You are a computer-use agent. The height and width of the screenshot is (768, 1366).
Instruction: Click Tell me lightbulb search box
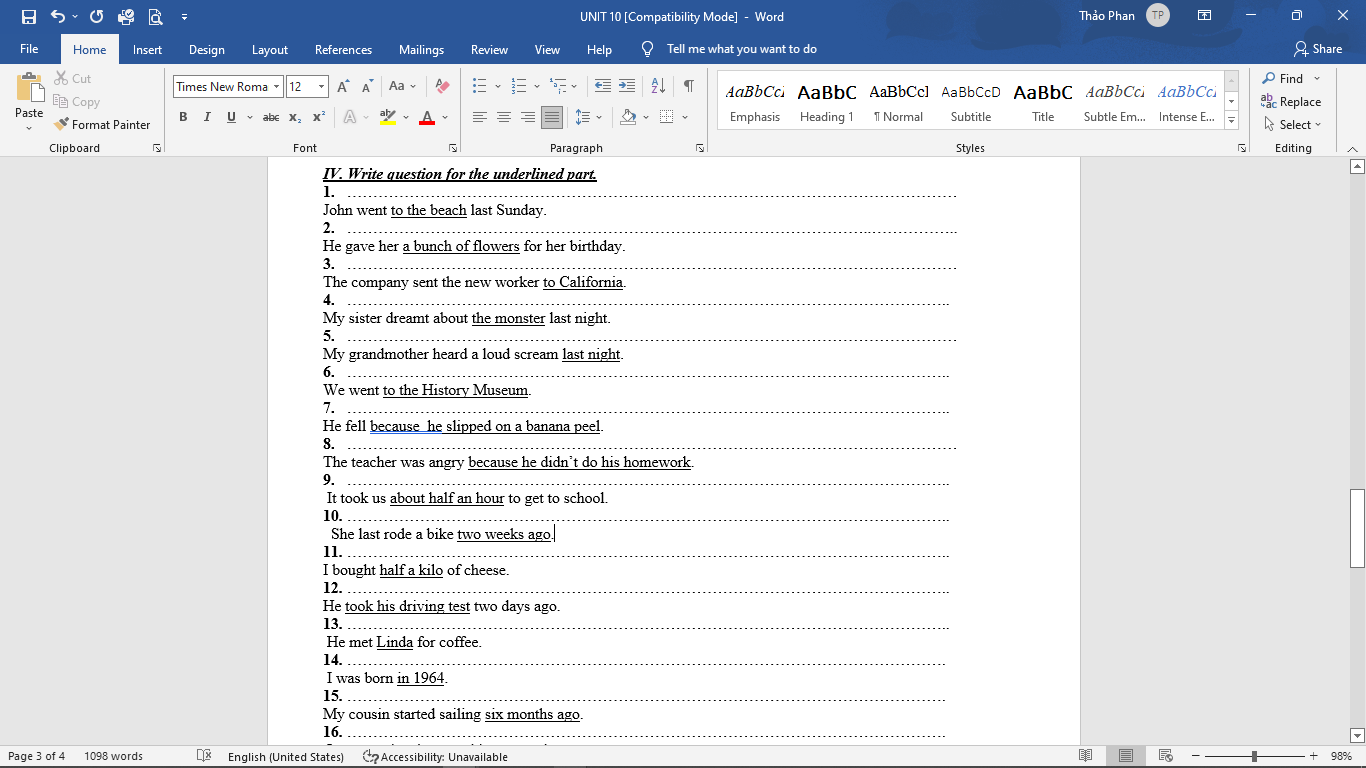[729, 49]
